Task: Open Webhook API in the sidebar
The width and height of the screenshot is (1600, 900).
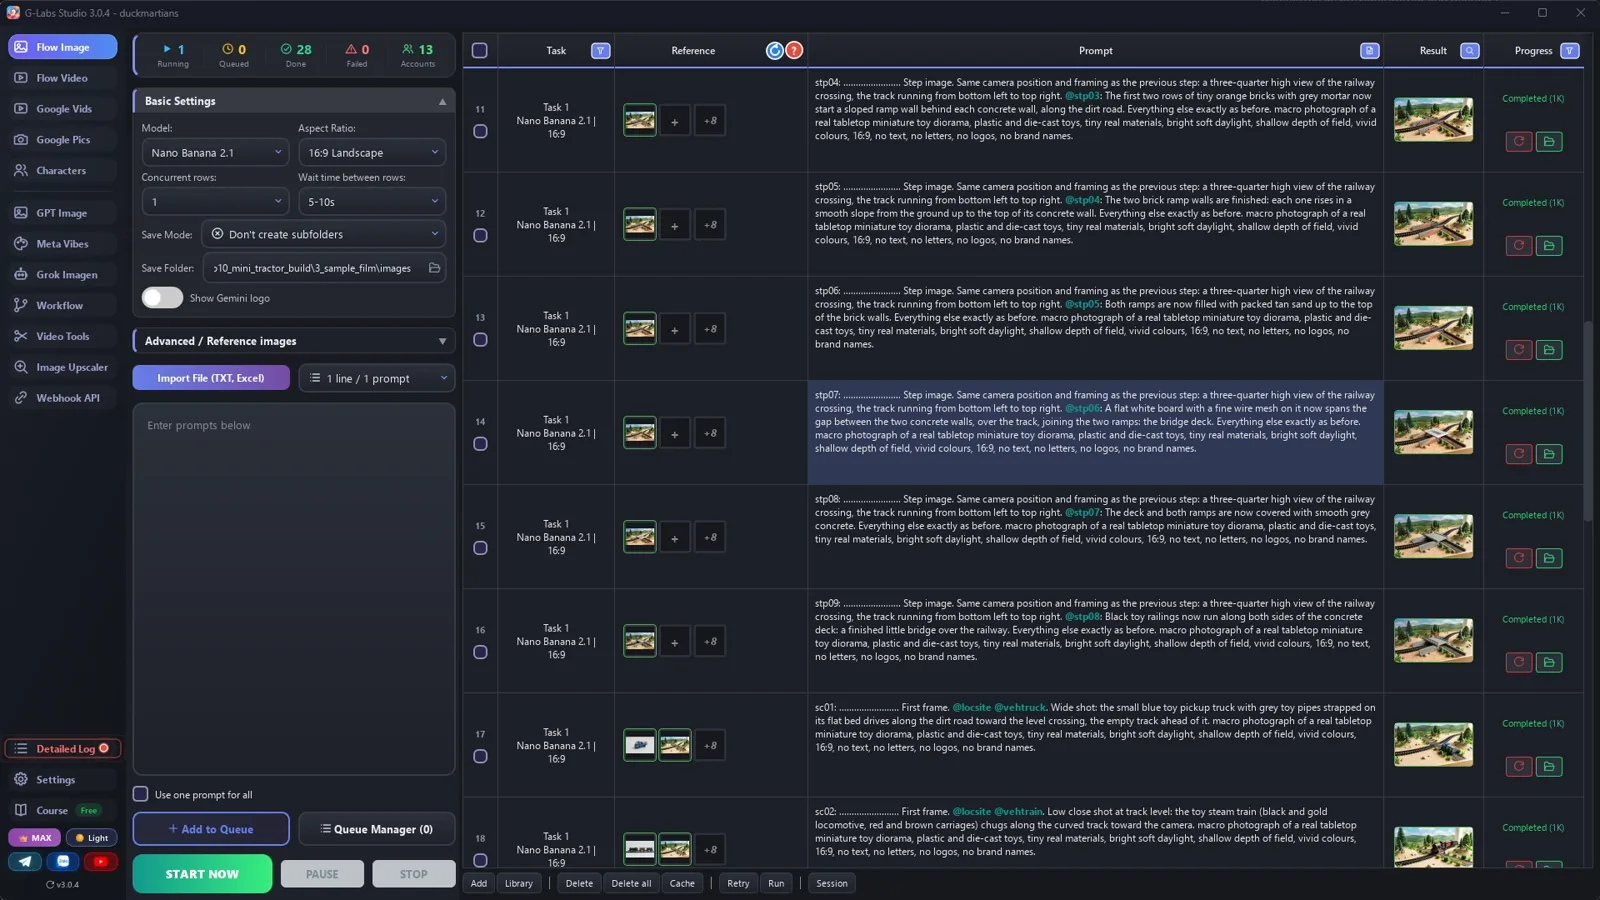Action: pos(62,398)
